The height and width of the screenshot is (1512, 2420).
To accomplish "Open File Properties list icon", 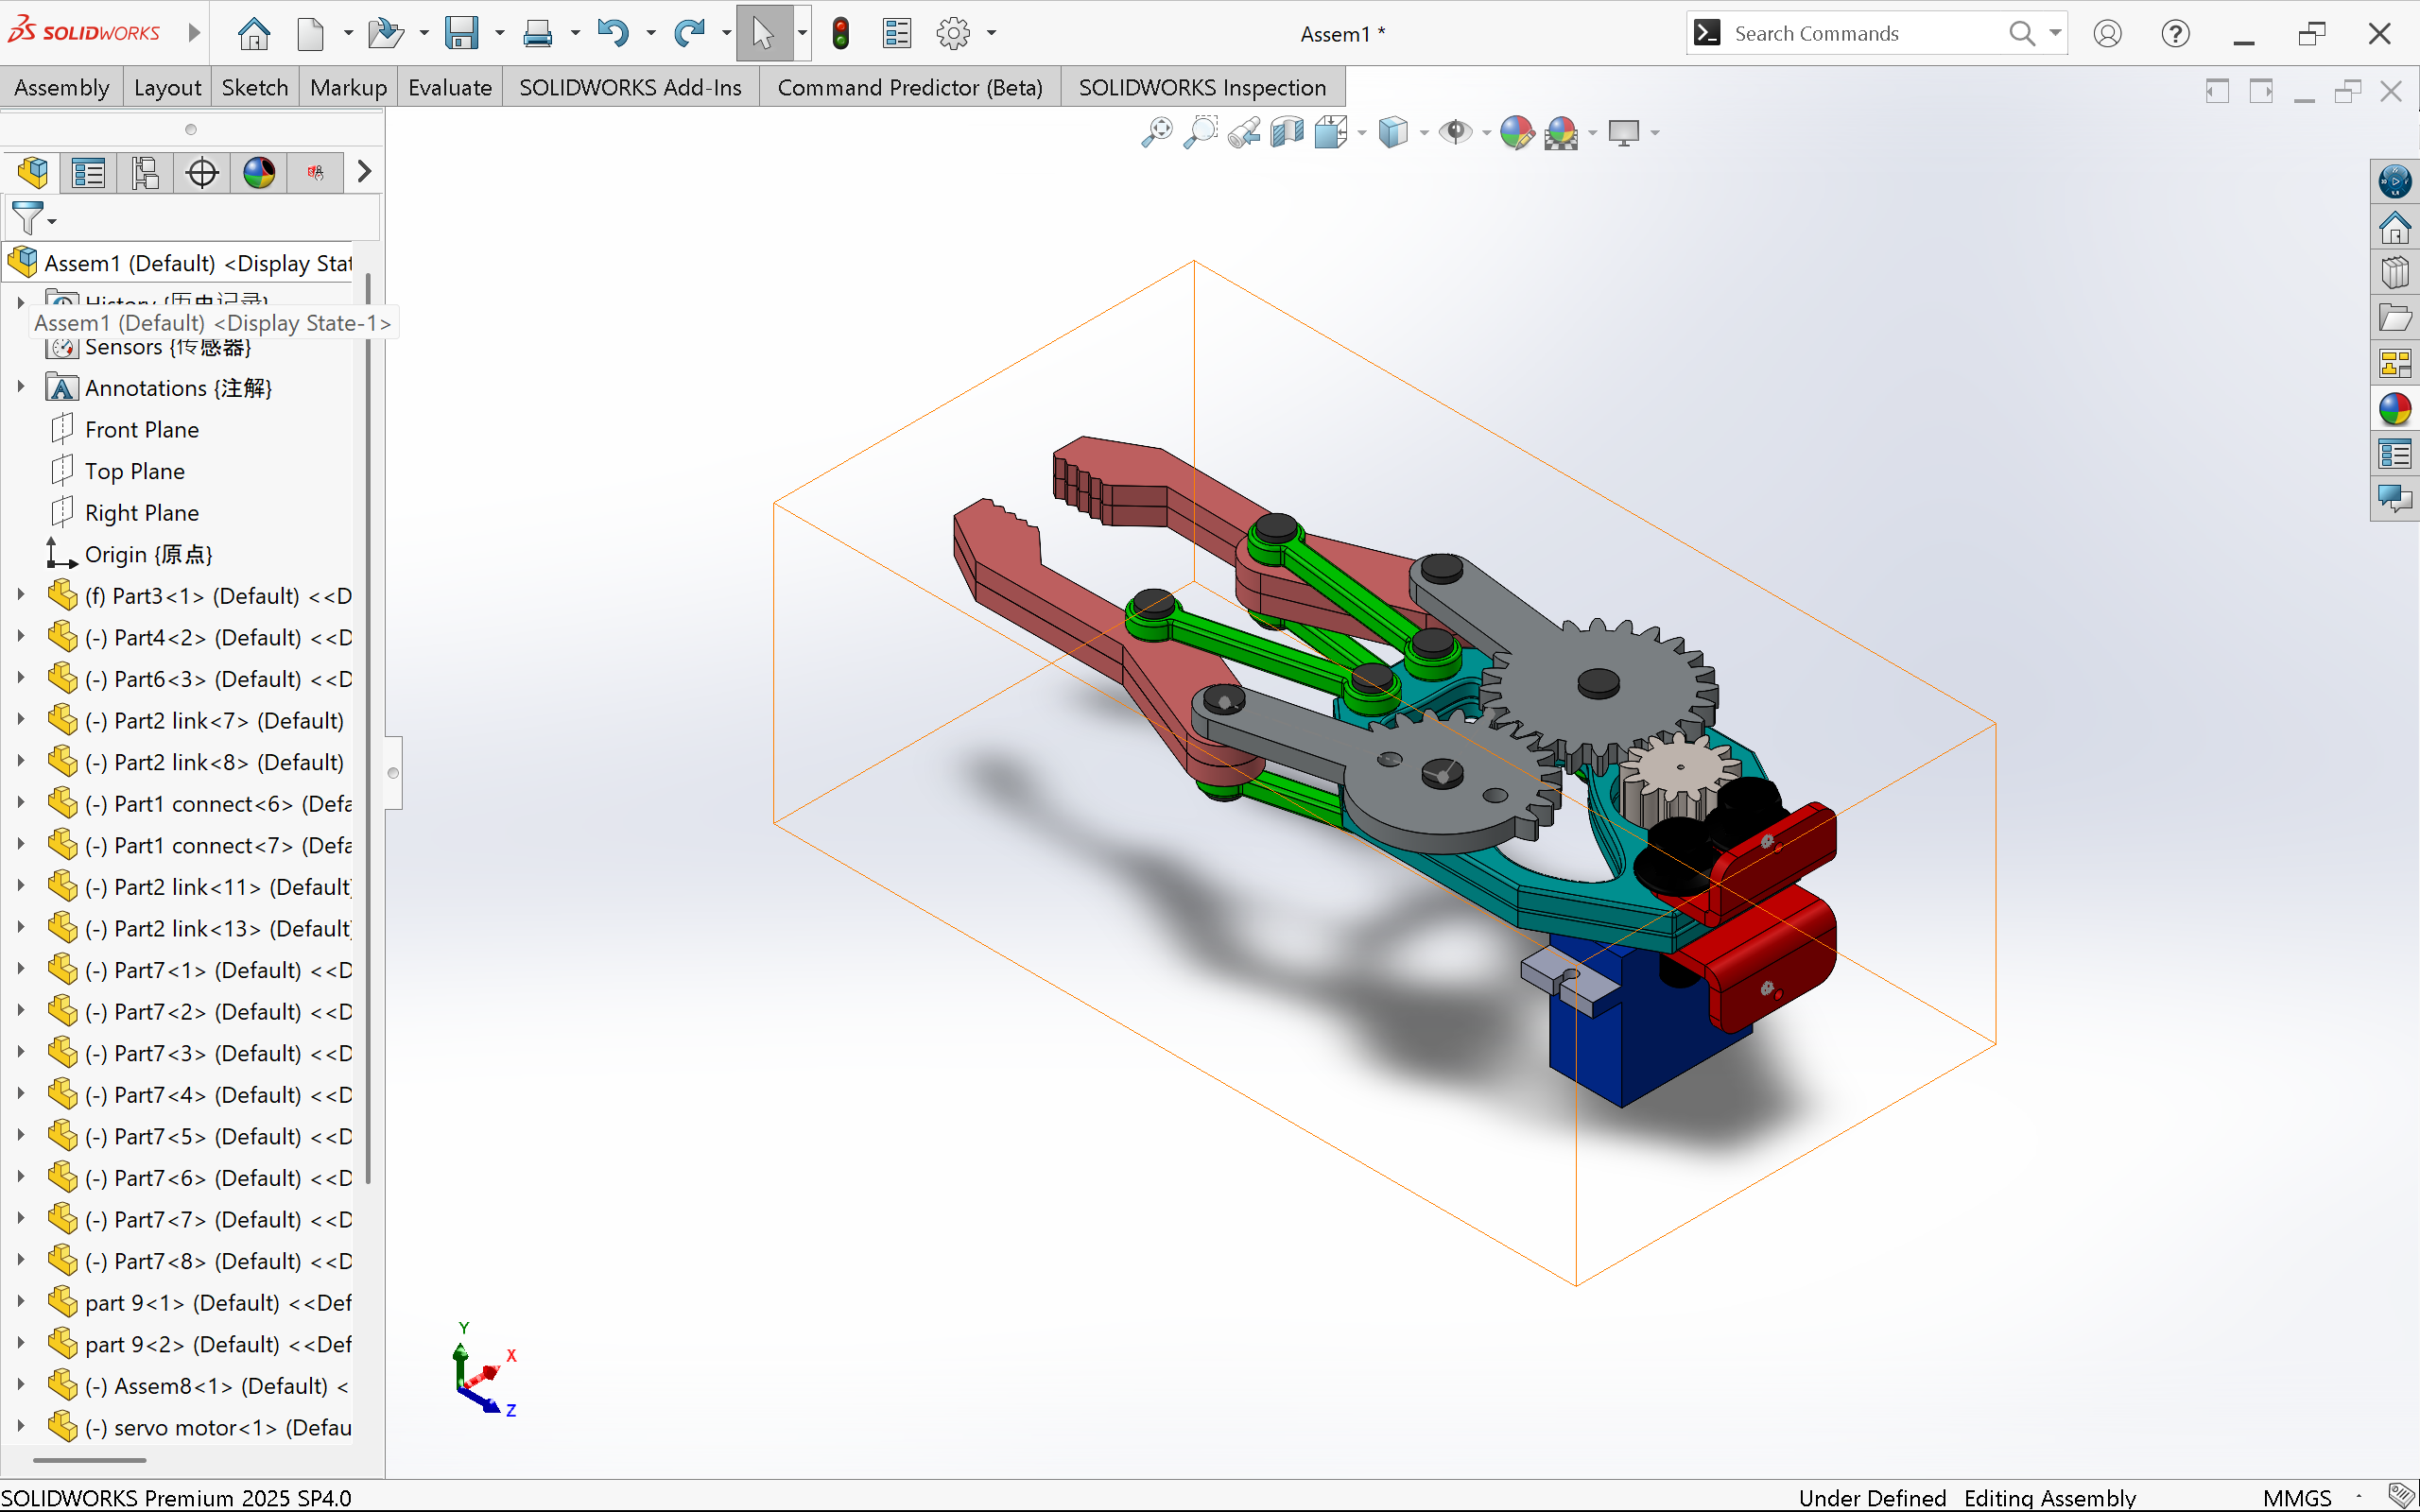I will click(x=897, y=33).
